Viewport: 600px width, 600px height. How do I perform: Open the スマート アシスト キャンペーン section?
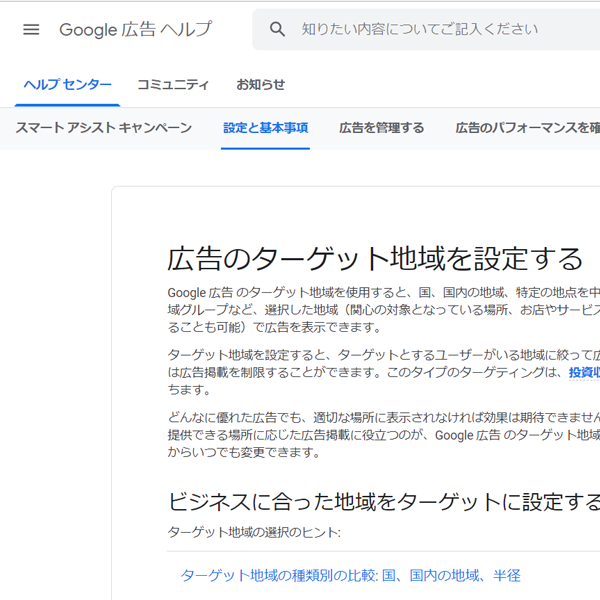[x=103, y=127]
